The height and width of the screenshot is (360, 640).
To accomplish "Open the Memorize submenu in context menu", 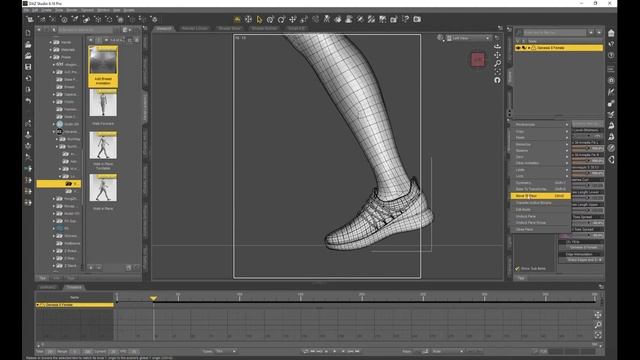I will click(x=540, y=144).
